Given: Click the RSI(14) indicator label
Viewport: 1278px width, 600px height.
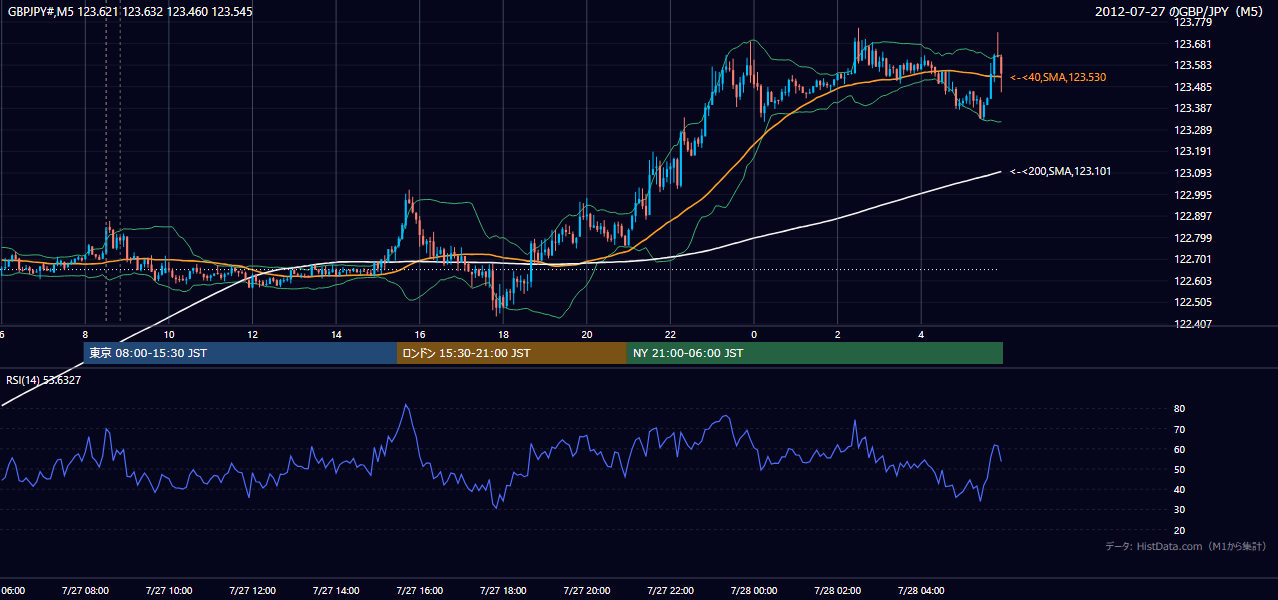Looking at the screenshot, I should 43,380.
